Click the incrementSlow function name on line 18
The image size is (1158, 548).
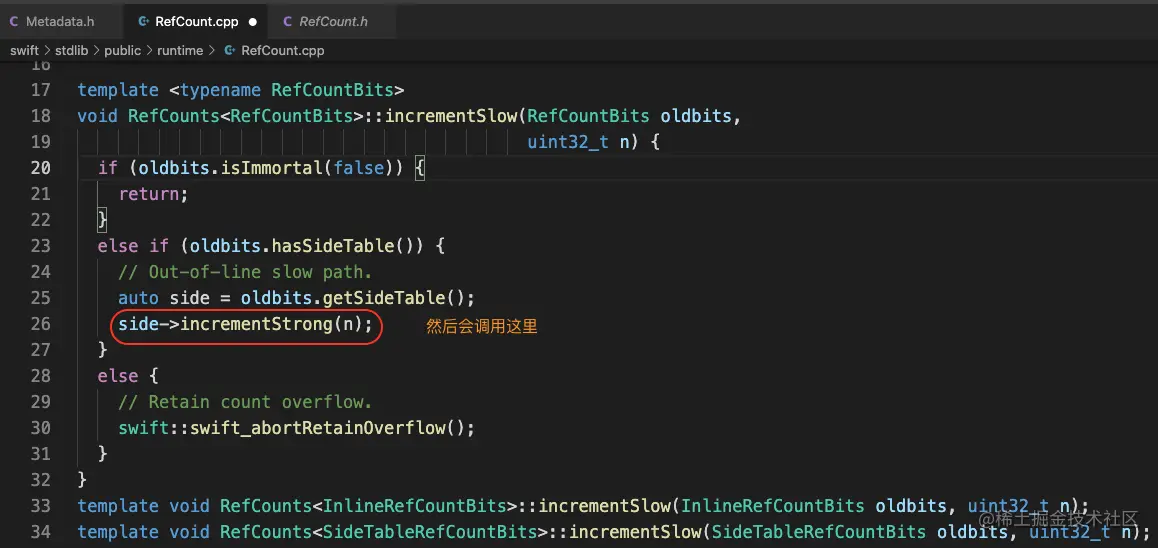(452, 116)
